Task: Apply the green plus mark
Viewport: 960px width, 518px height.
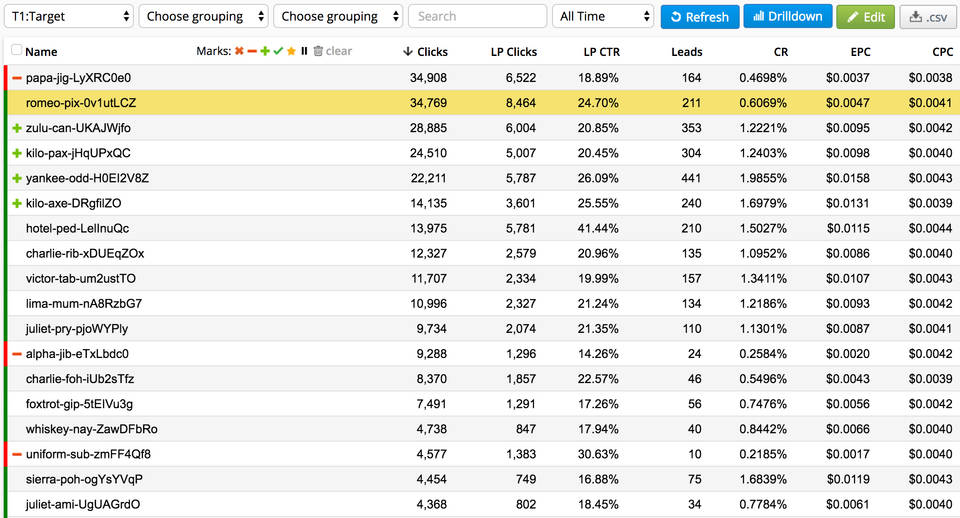Action: tap(265, 51)
